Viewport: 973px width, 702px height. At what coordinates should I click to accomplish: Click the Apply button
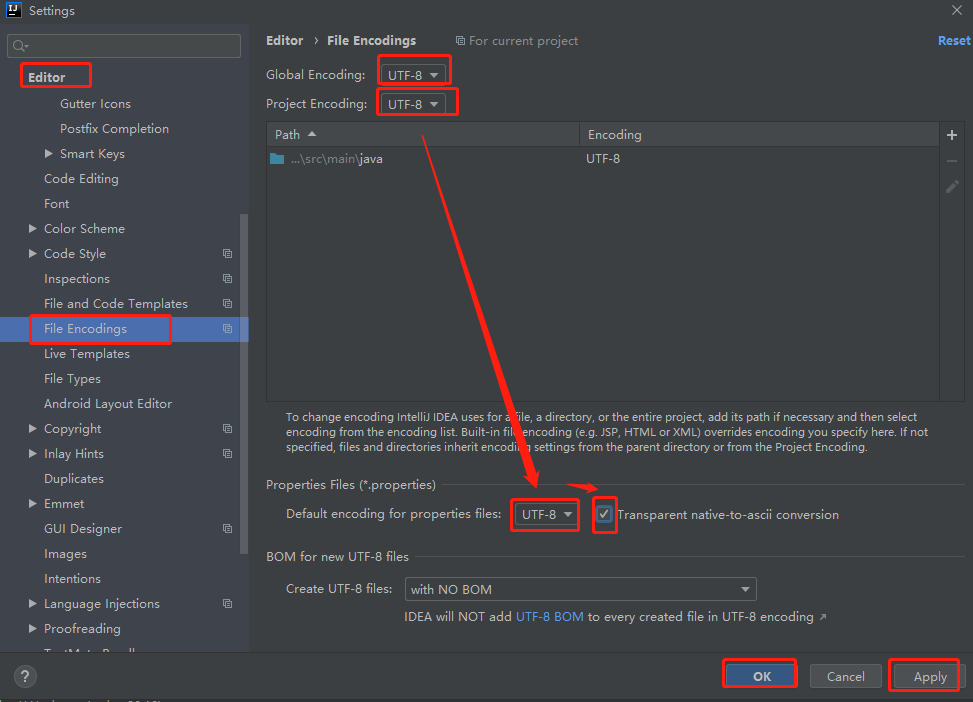coord(930,676)
